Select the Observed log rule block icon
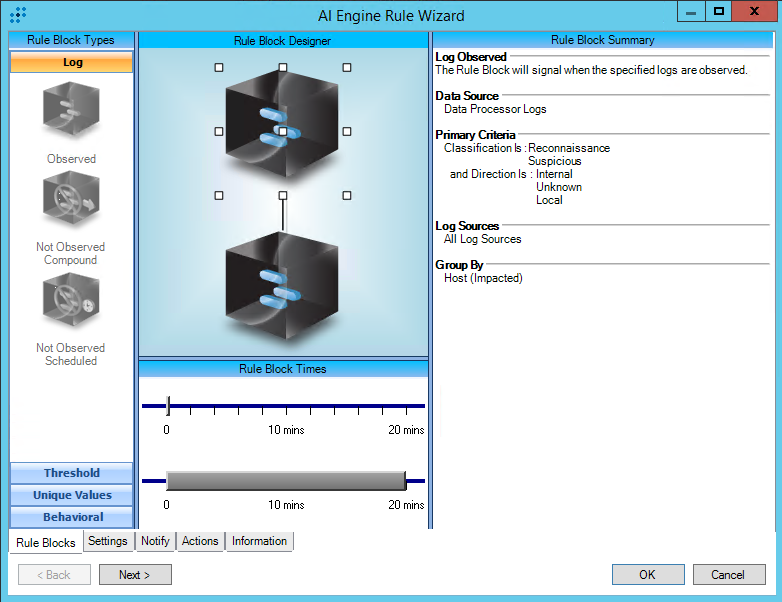 point(71,110)
